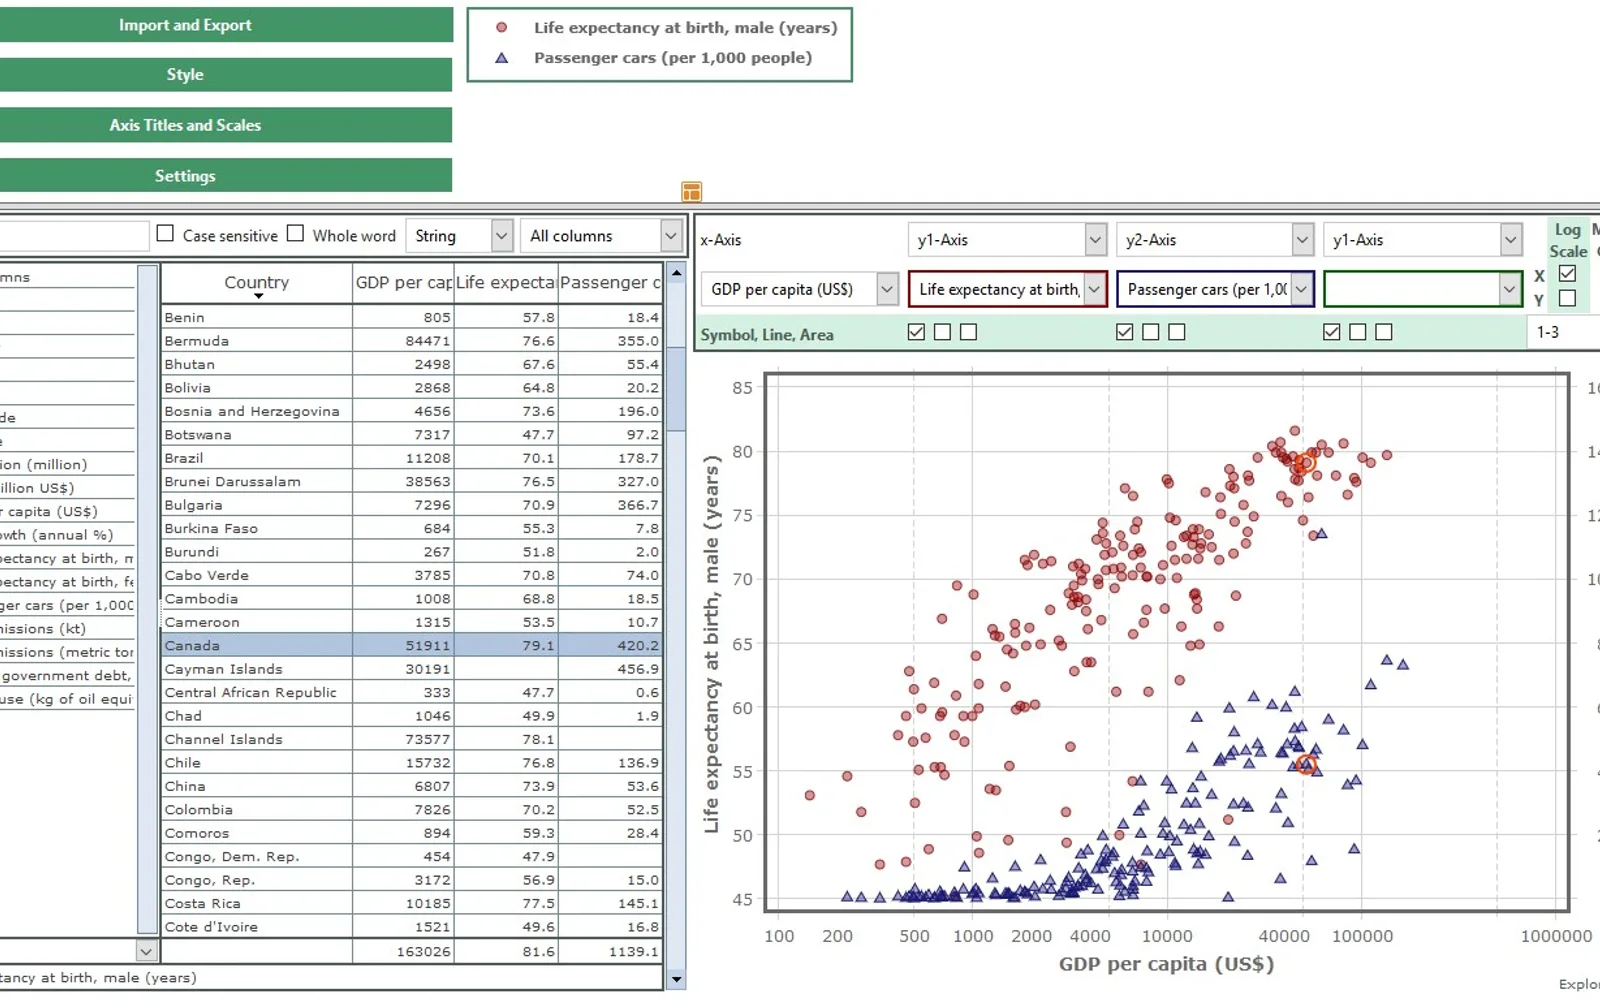Click summary row maximum value 163026

tap(423, 952)
